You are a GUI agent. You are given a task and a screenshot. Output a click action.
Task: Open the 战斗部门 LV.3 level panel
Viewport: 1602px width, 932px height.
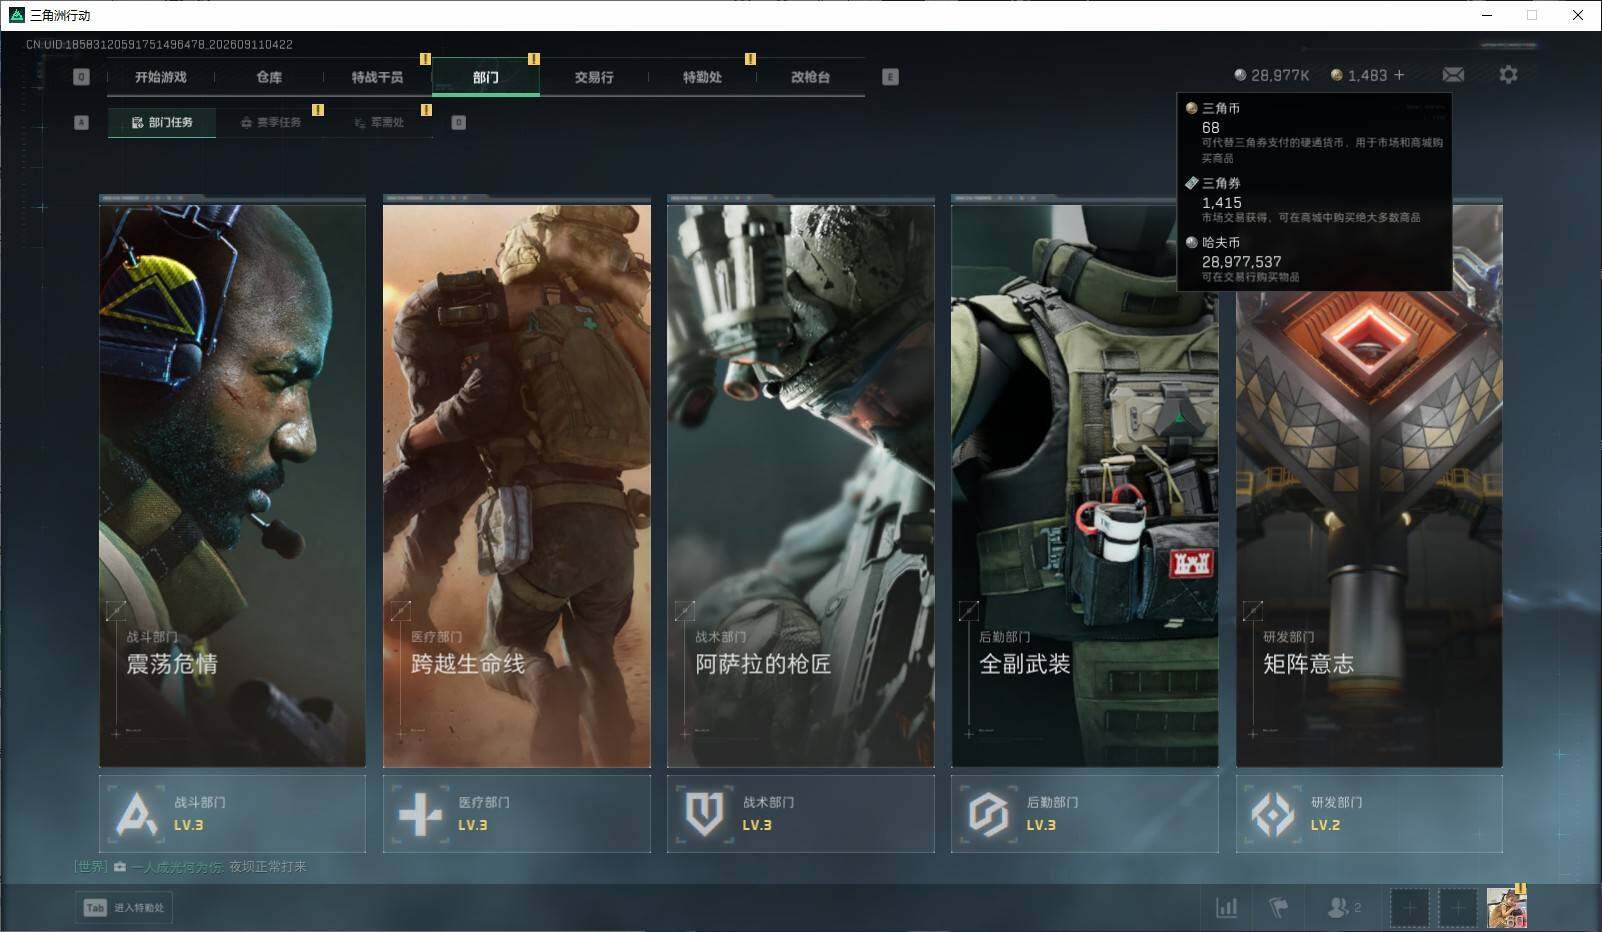232,814
